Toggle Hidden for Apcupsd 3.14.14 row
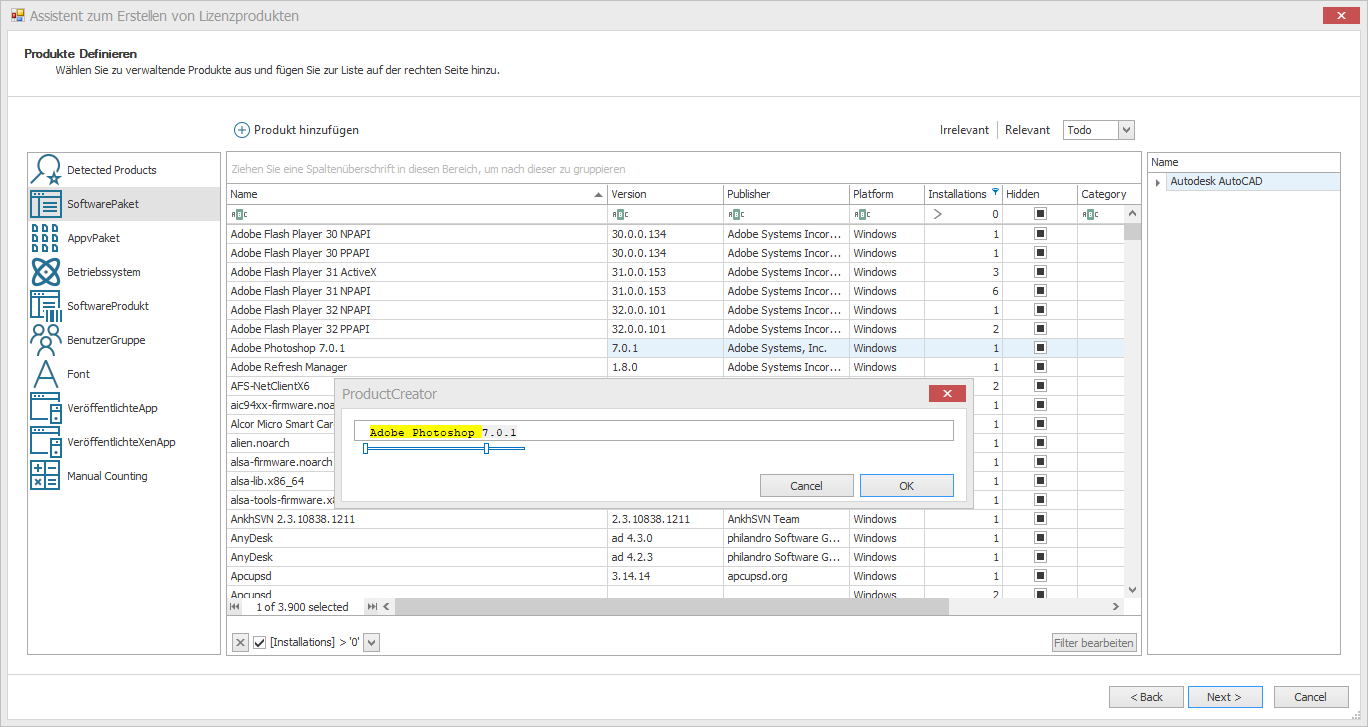This screenshot has width=1368, height=727. click(1040, 576)
